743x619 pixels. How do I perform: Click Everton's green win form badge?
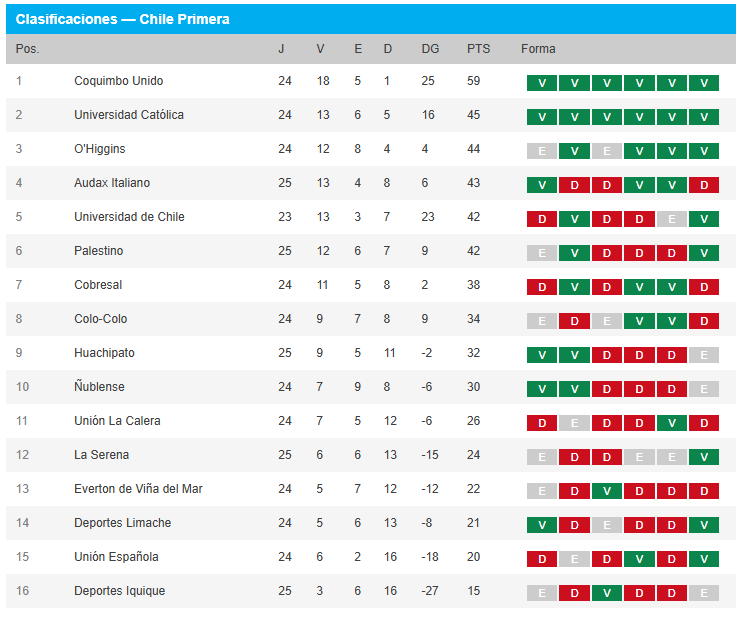point(606,491)
